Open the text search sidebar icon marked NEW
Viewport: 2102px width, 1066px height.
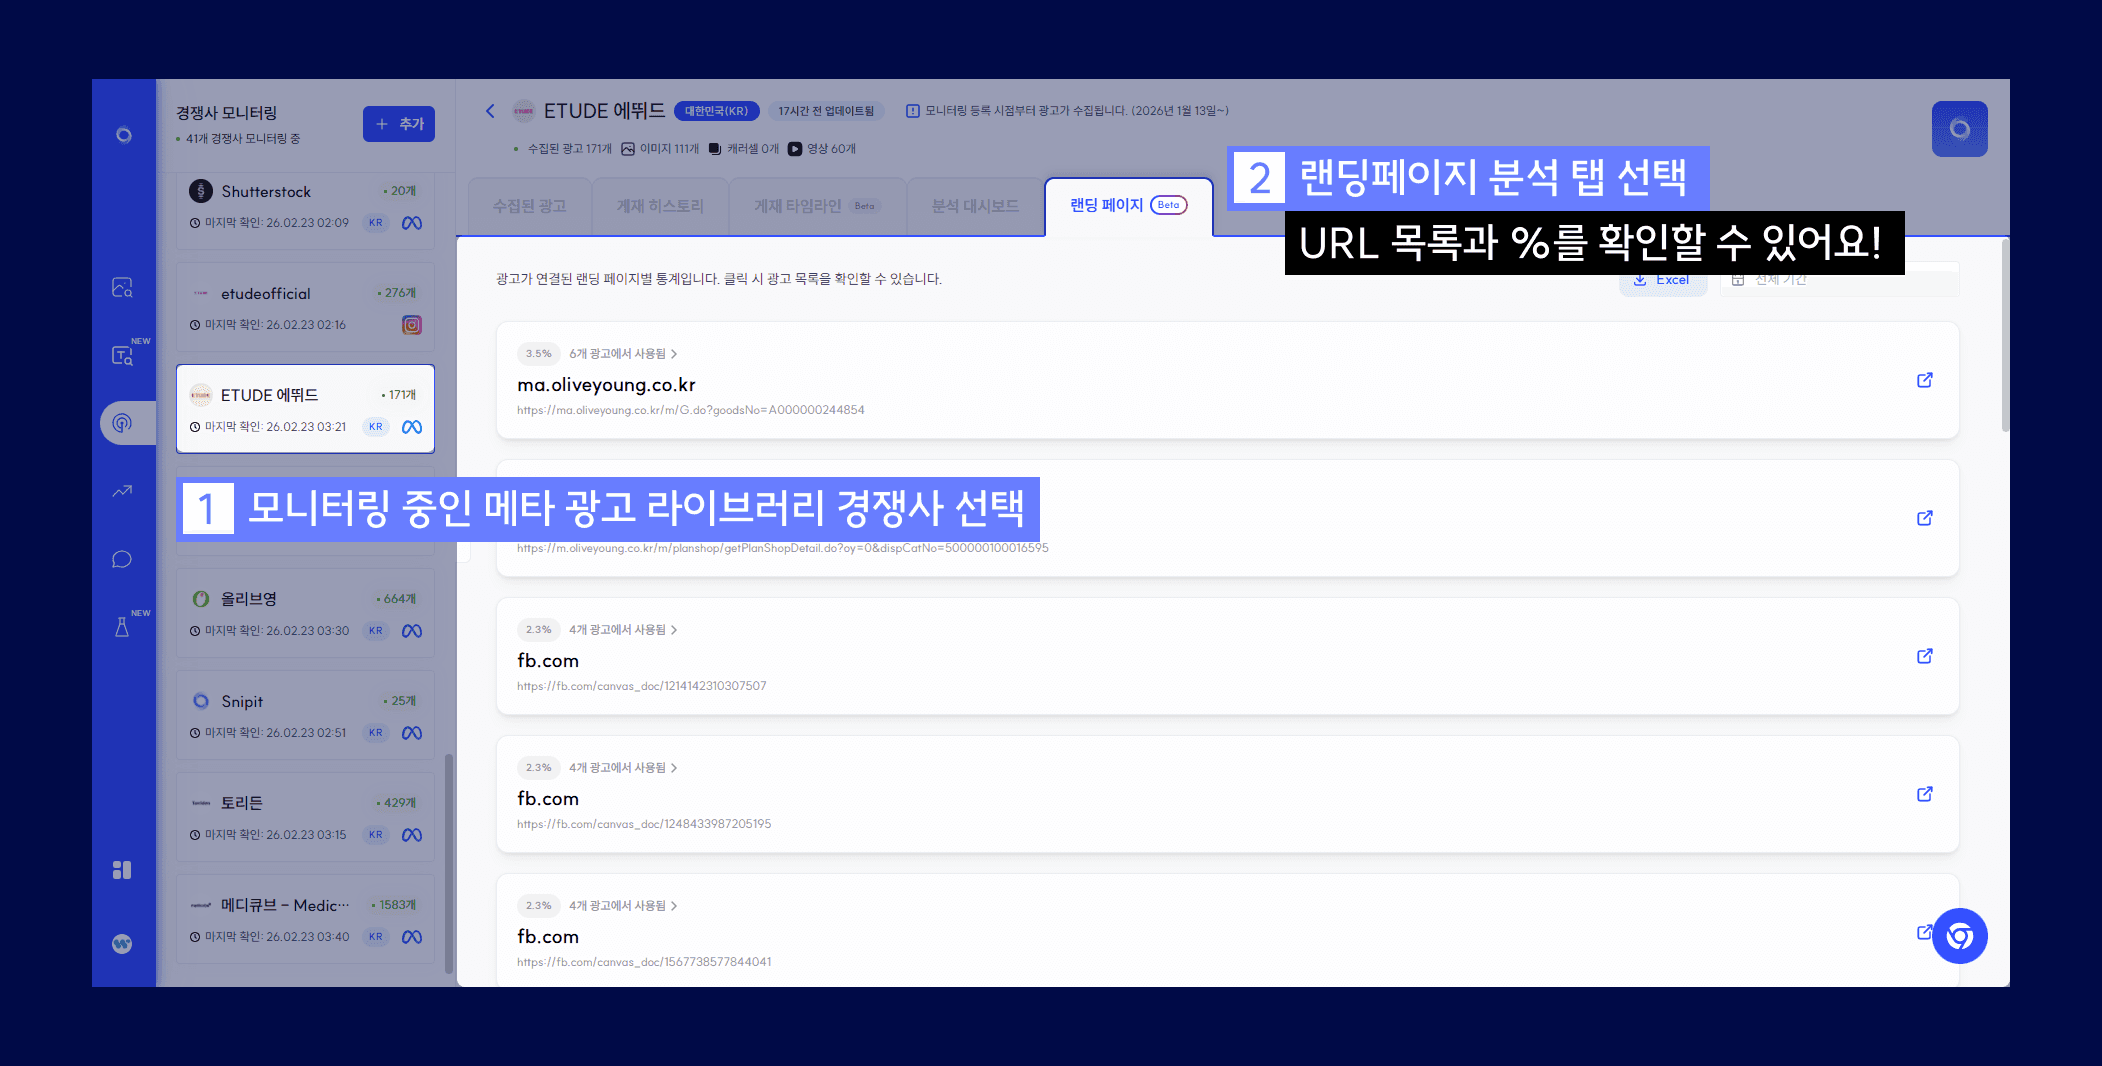coord(122,356)
